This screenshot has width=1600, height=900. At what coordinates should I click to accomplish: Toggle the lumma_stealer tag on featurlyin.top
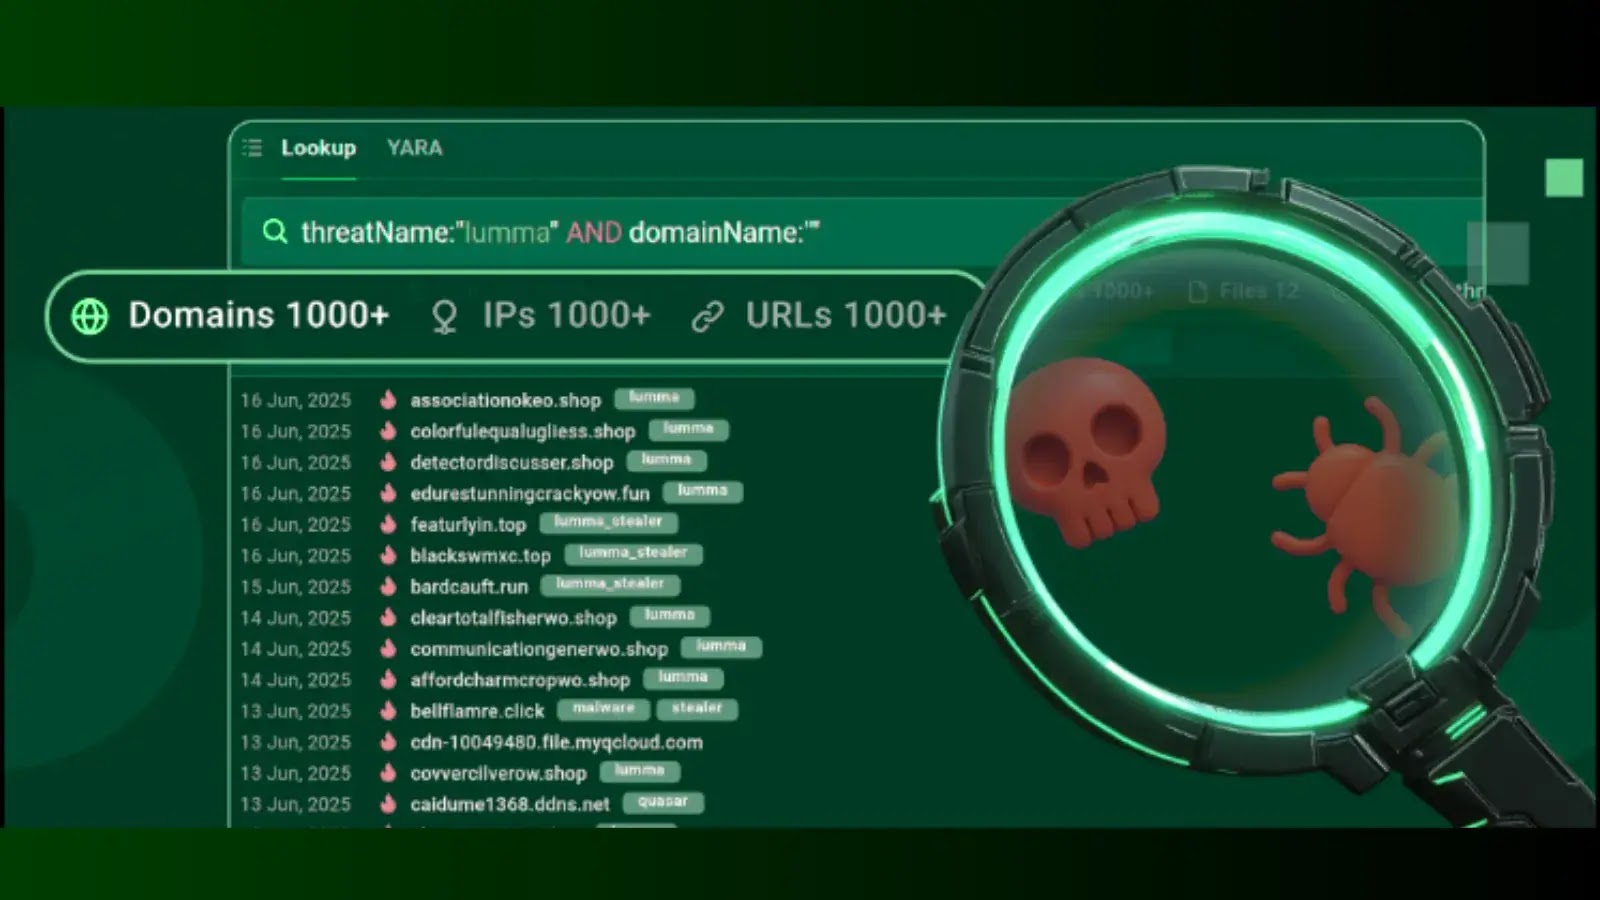608,522
